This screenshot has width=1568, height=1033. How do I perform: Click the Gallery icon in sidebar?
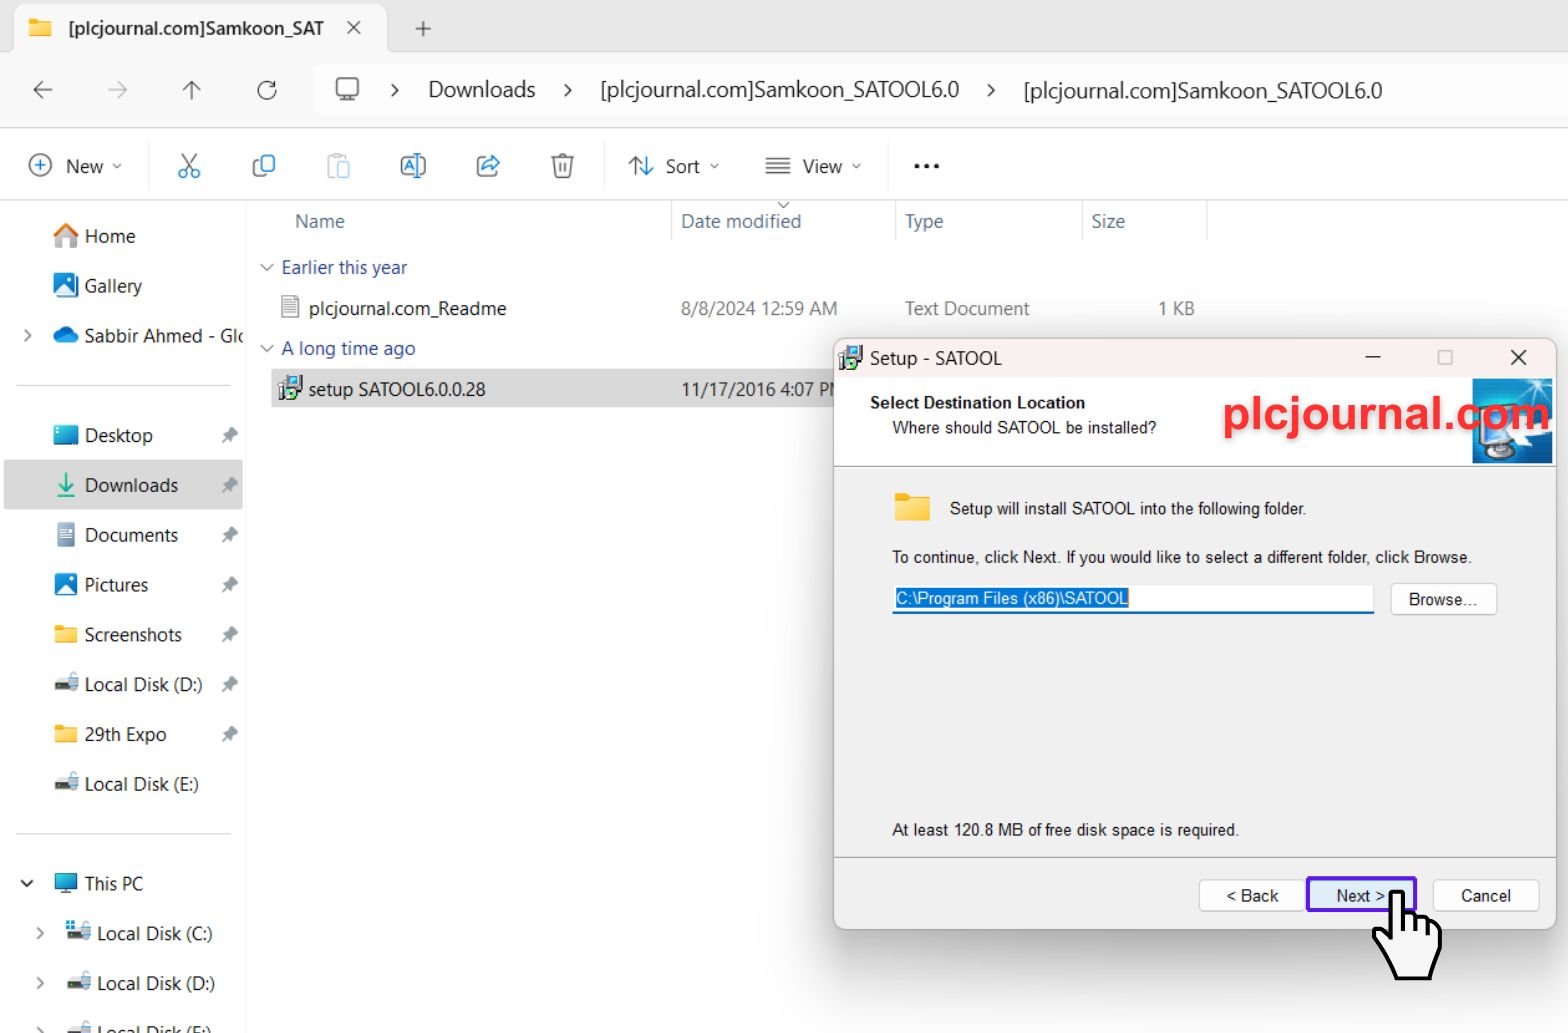pyautogui.click(x=66, y=285)
